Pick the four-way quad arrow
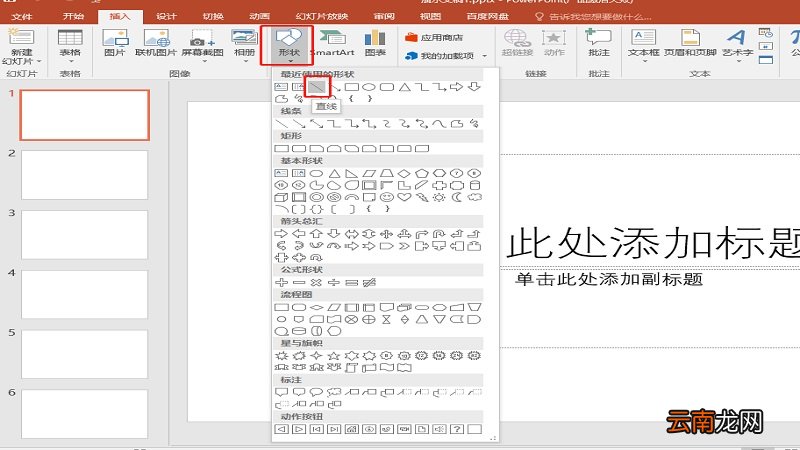 (387, 234)
